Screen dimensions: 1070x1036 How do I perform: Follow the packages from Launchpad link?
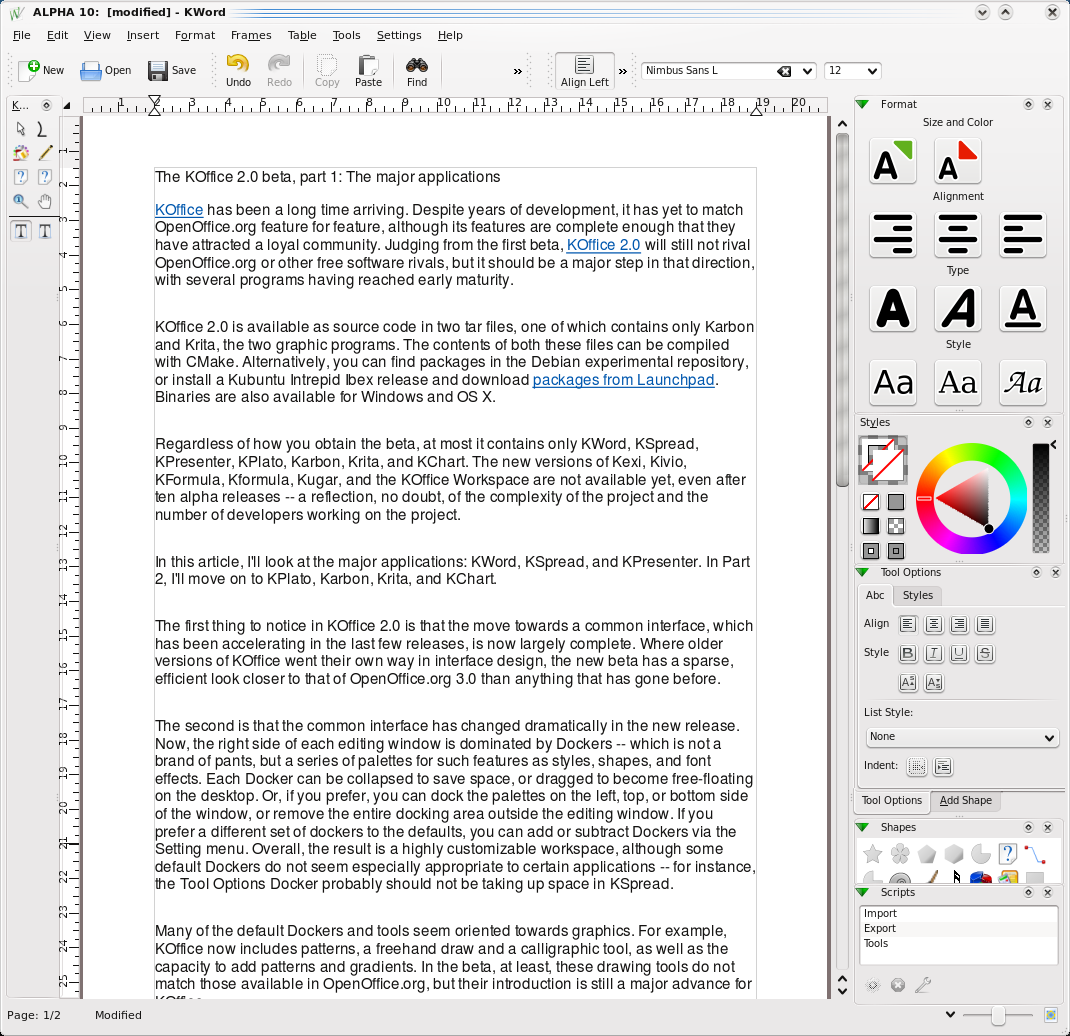pyautogui.click(x=625, y=380)
